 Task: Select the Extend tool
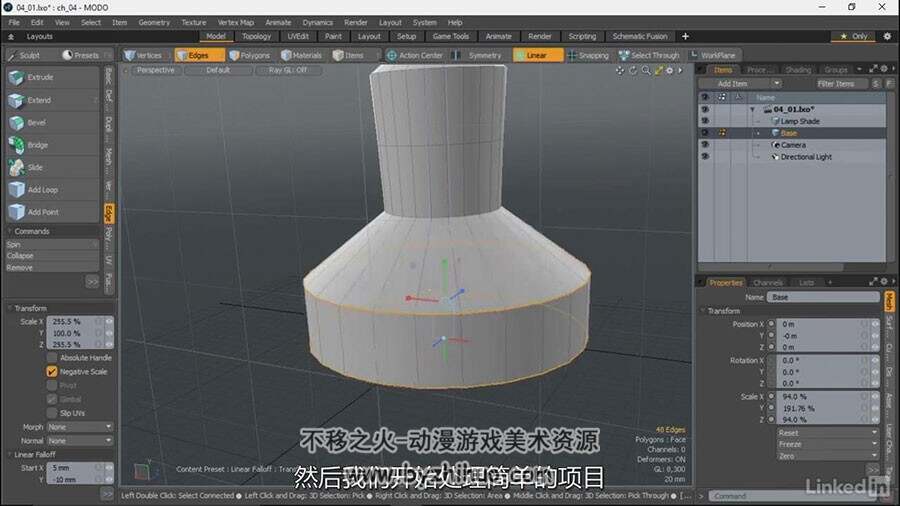tap(52, 100)
